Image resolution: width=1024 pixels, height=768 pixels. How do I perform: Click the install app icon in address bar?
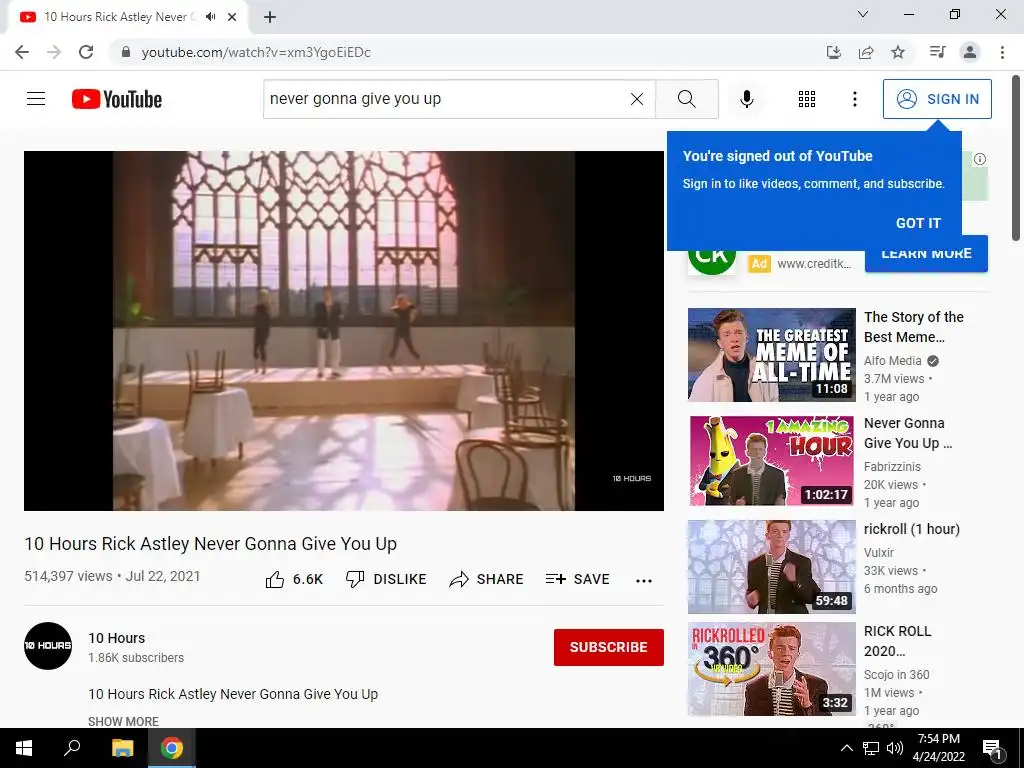coord(834,52)
